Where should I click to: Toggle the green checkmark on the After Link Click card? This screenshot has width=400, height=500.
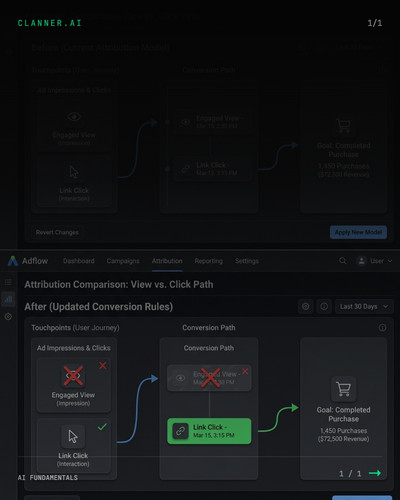click(102, 427)
